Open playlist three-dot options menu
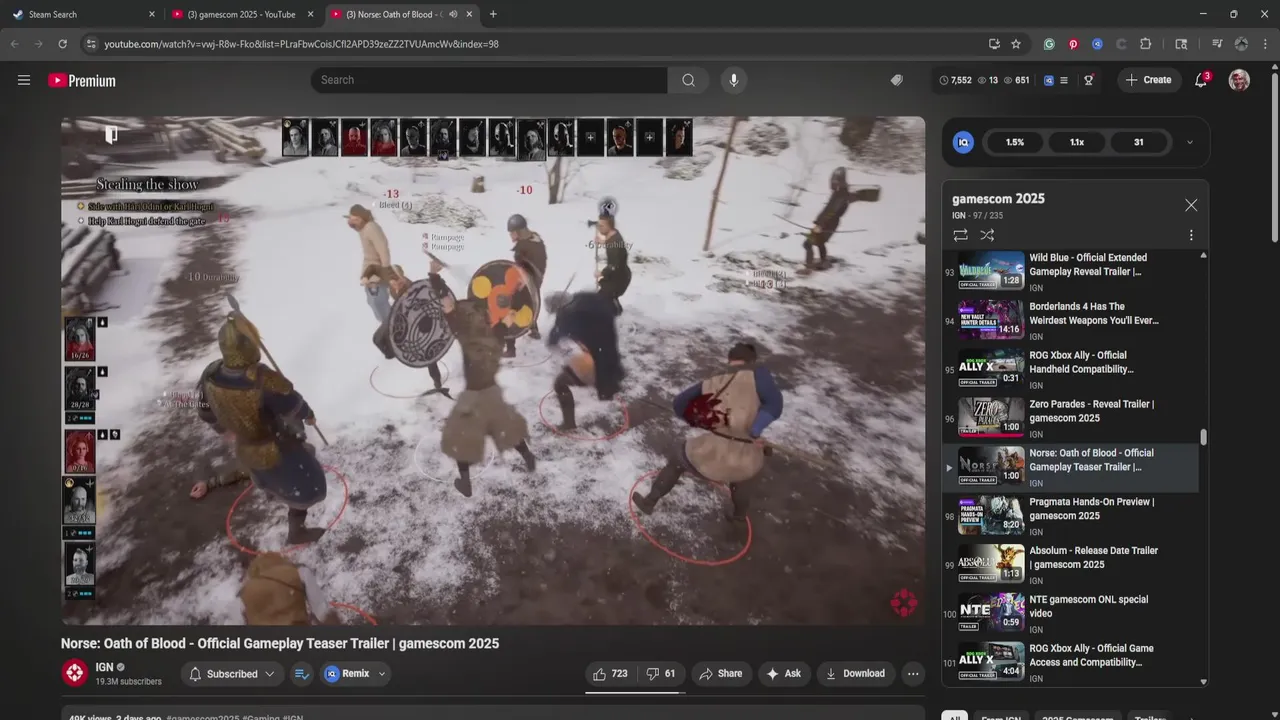The height and width of the screenshot is (720, 1280). [1191, 235]
